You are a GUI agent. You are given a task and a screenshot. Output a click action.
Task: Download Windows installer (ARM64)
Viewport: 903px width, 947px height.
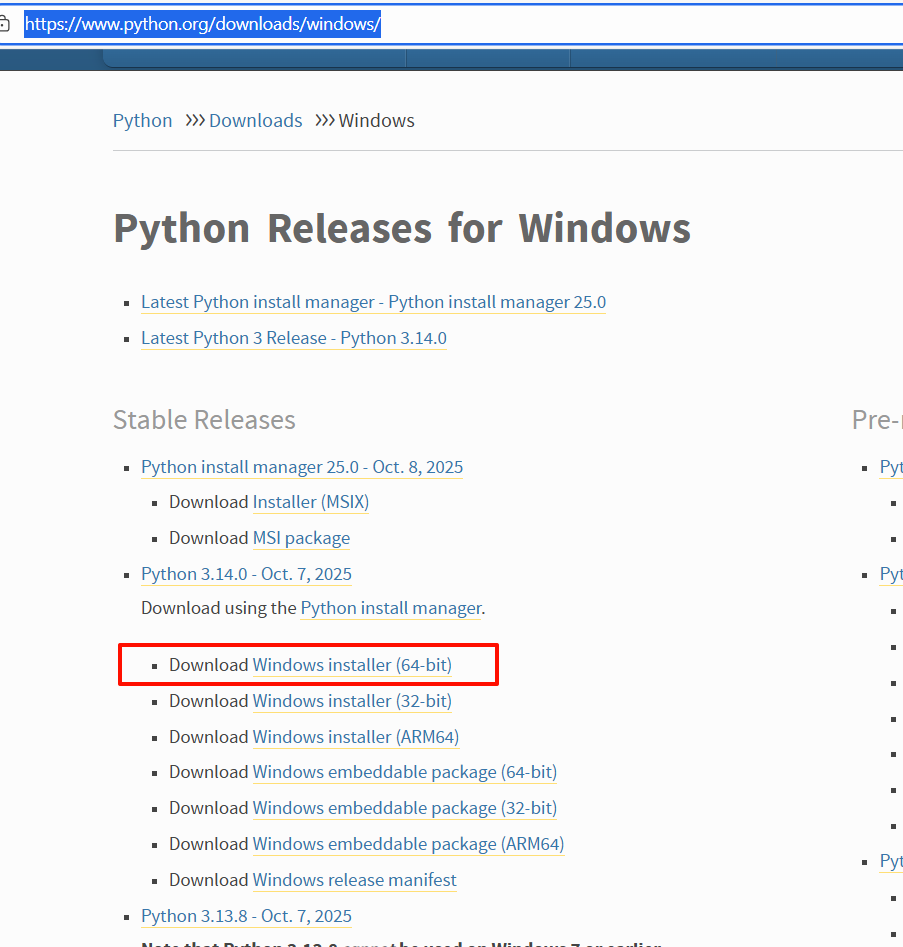pos(355,737)
